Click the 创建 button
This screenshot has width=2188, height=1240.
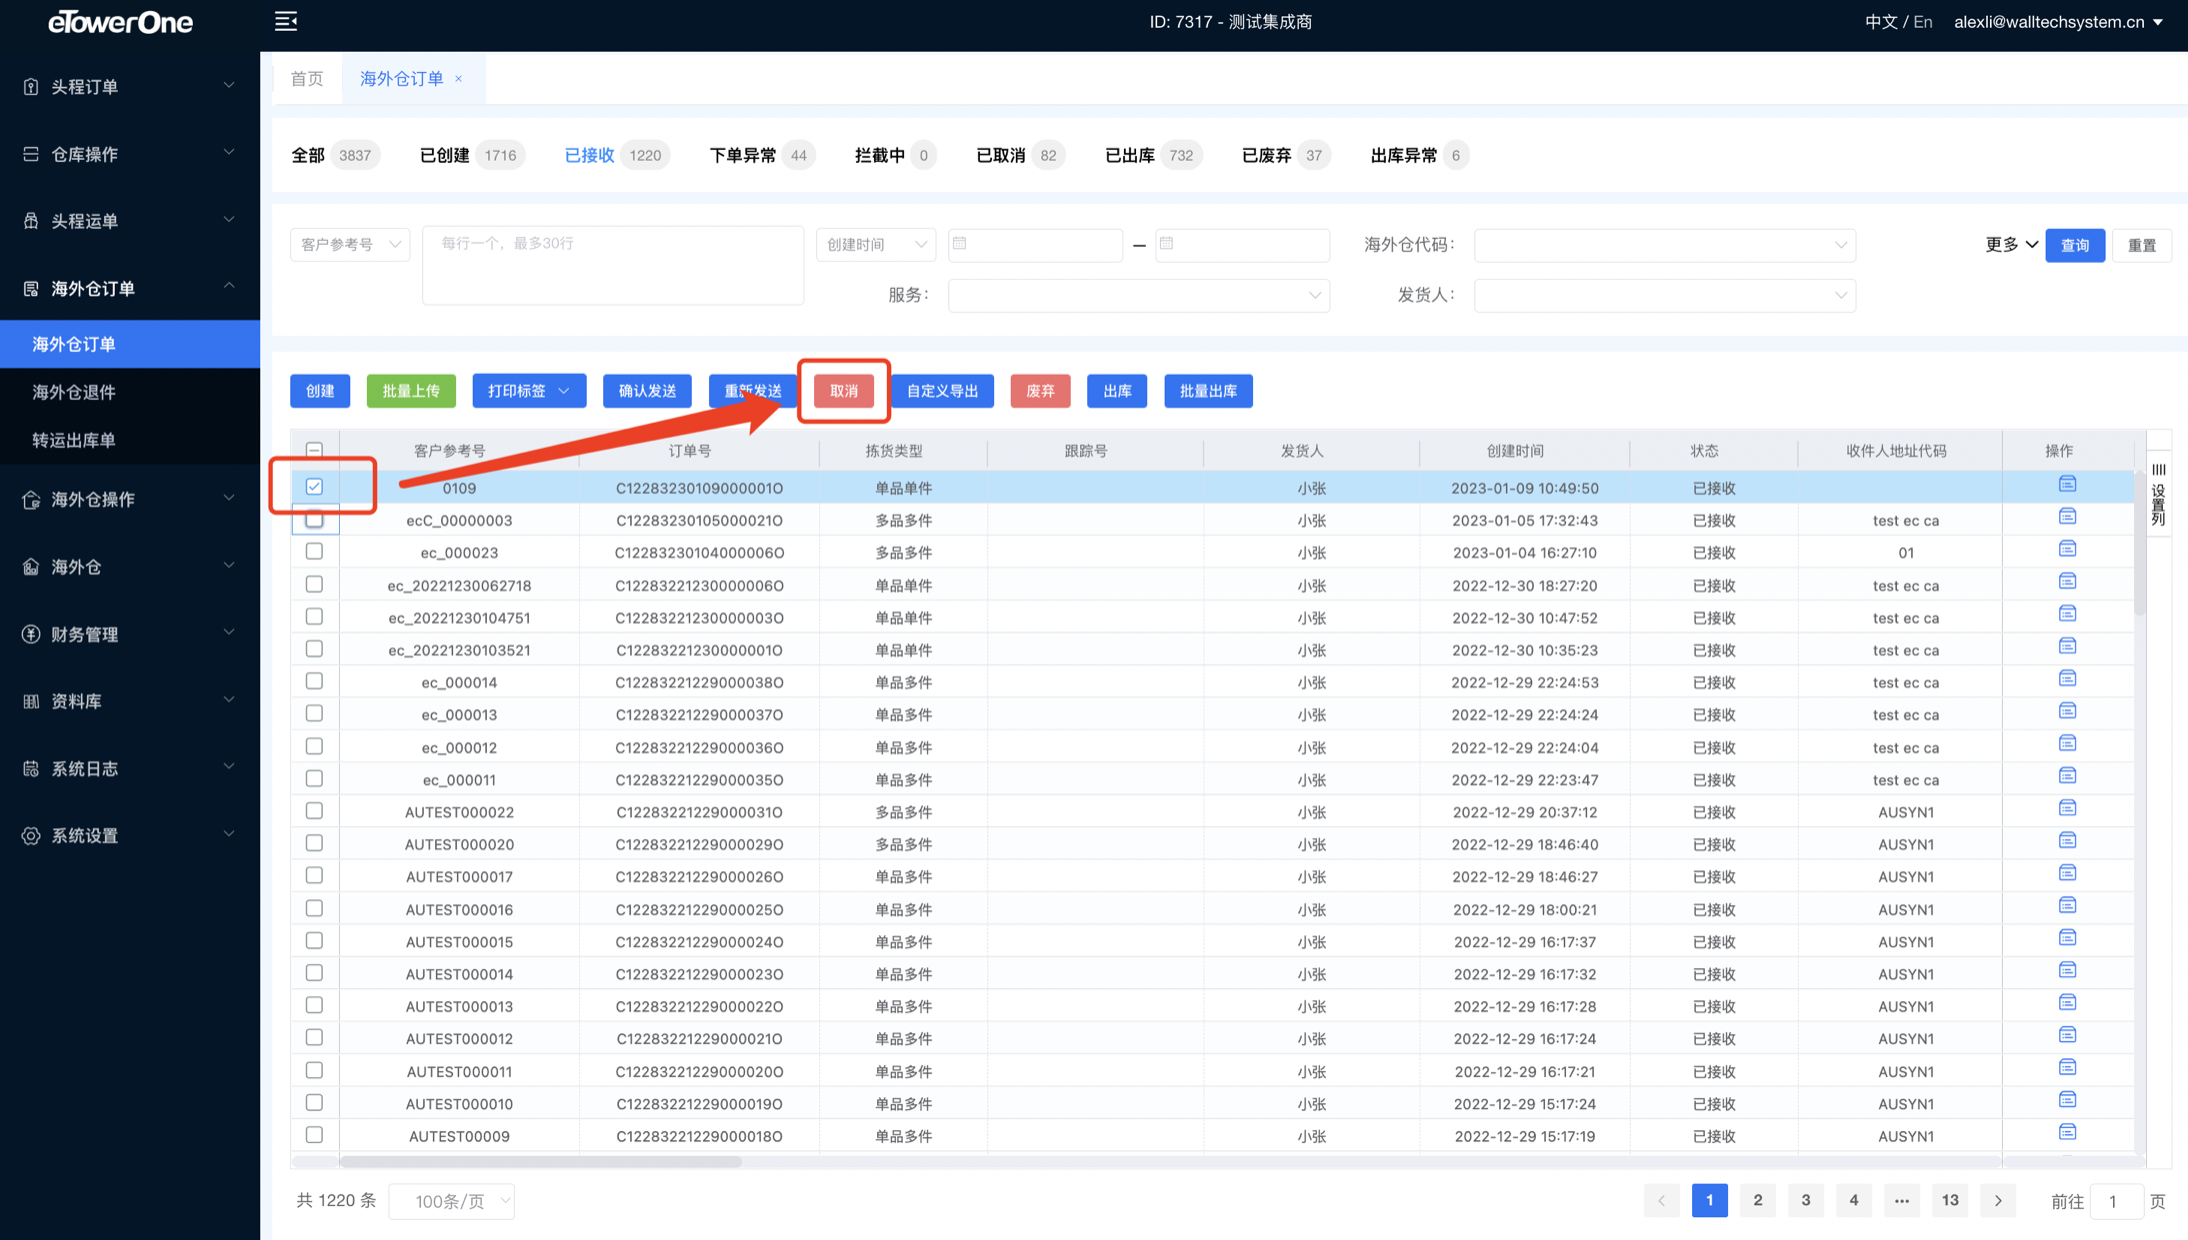[x=320, y=391]
